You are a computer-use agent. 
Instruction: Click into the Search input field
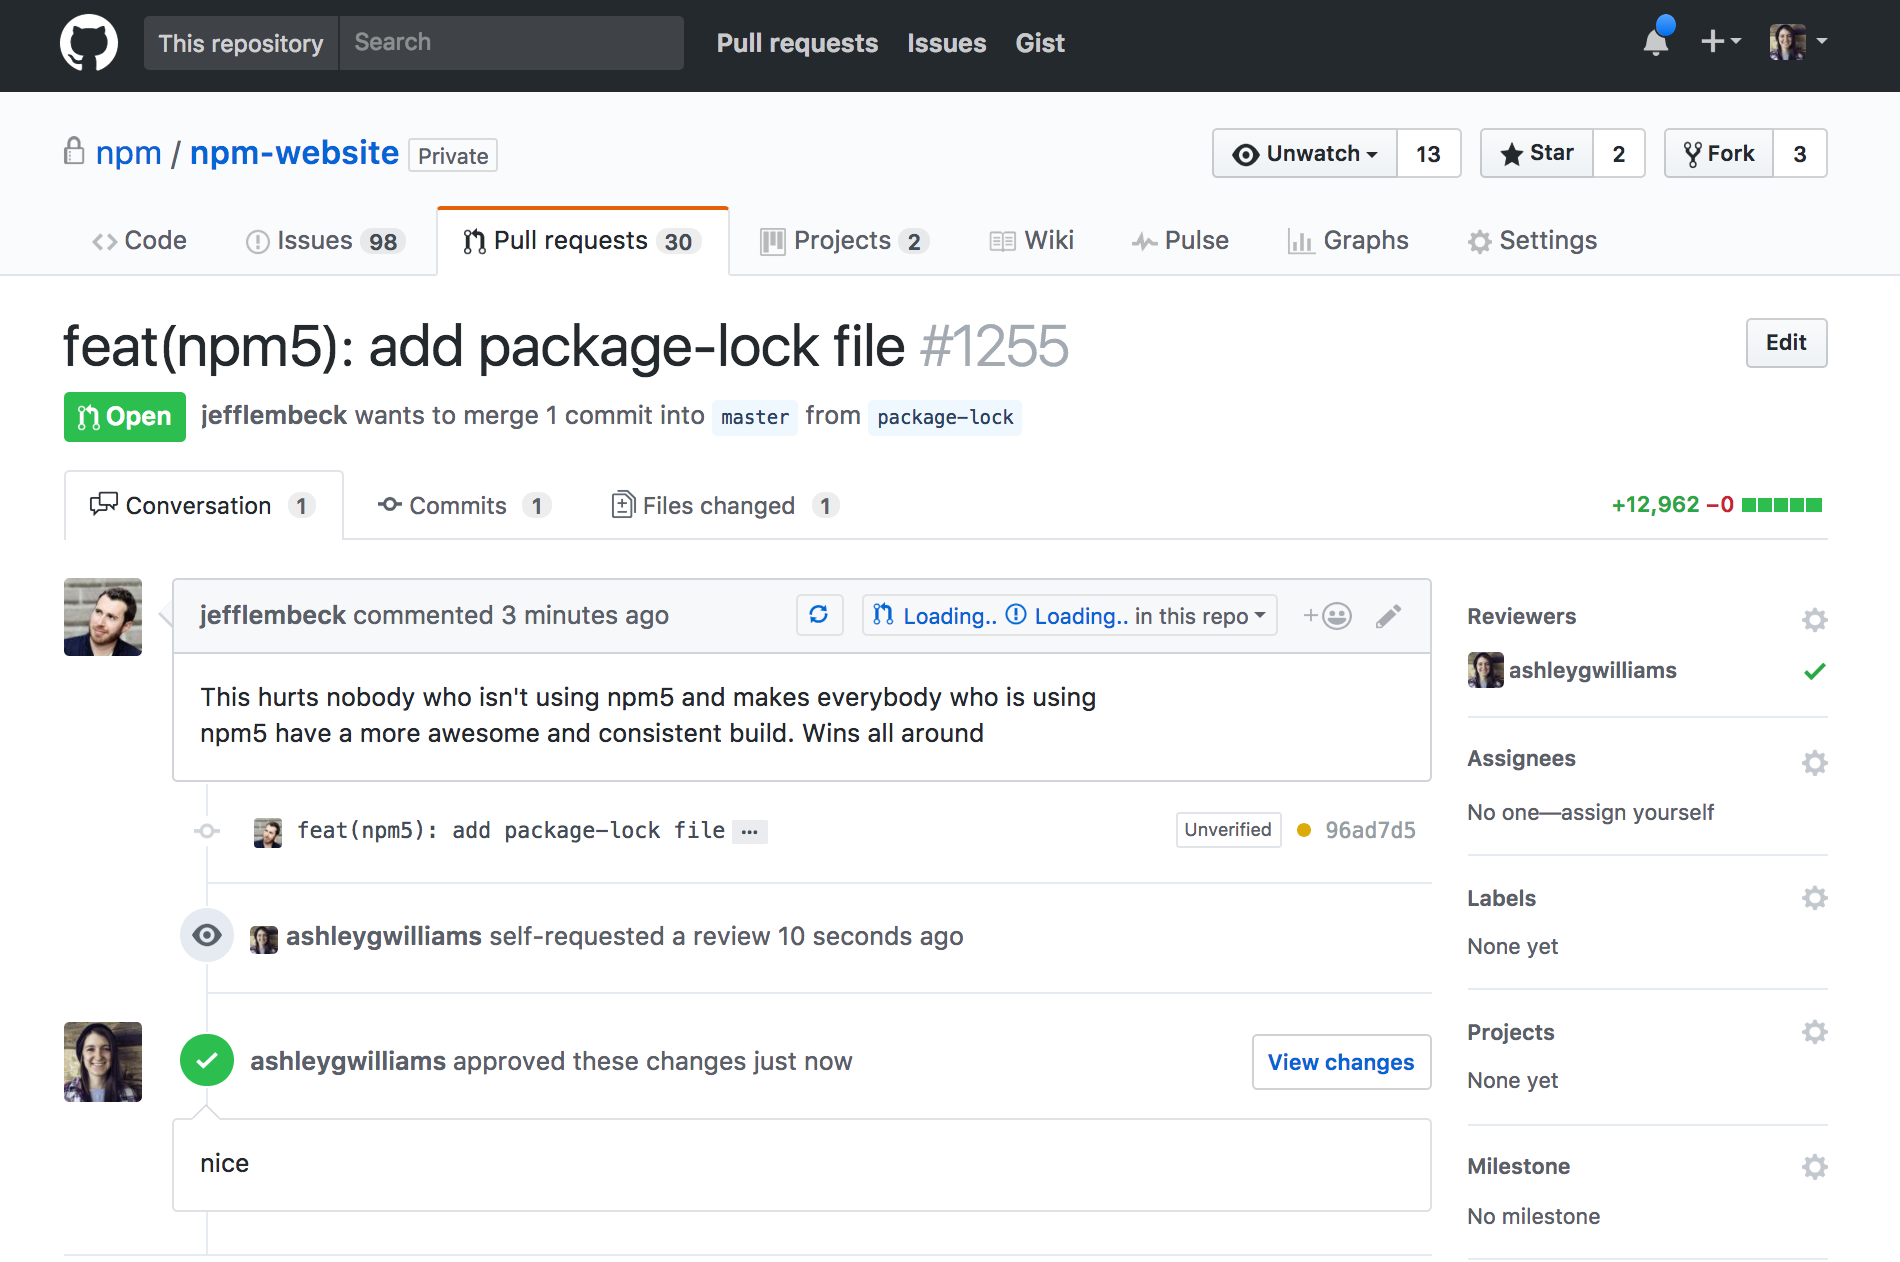pos(511,43)
